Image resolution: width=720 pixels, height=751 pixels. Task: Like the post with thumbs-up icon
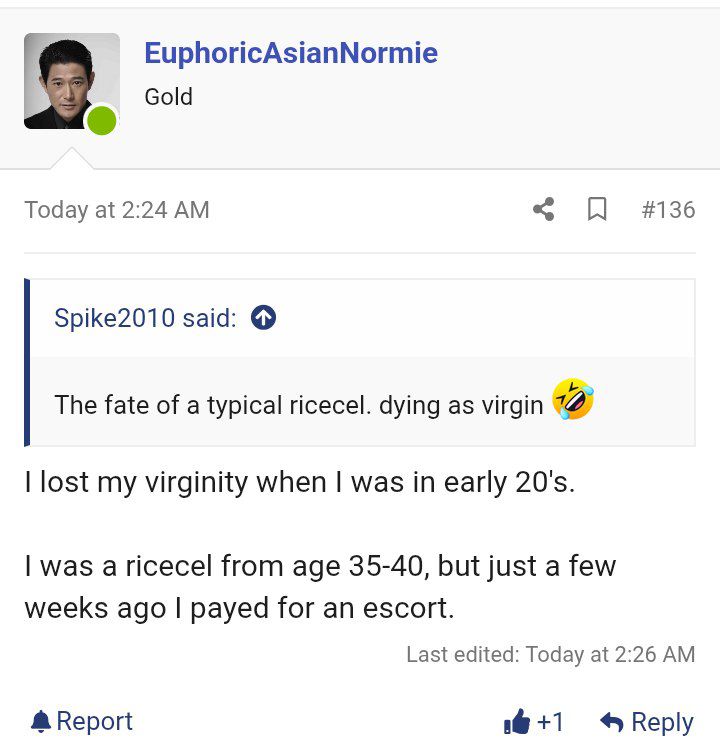tap(517, 721)
